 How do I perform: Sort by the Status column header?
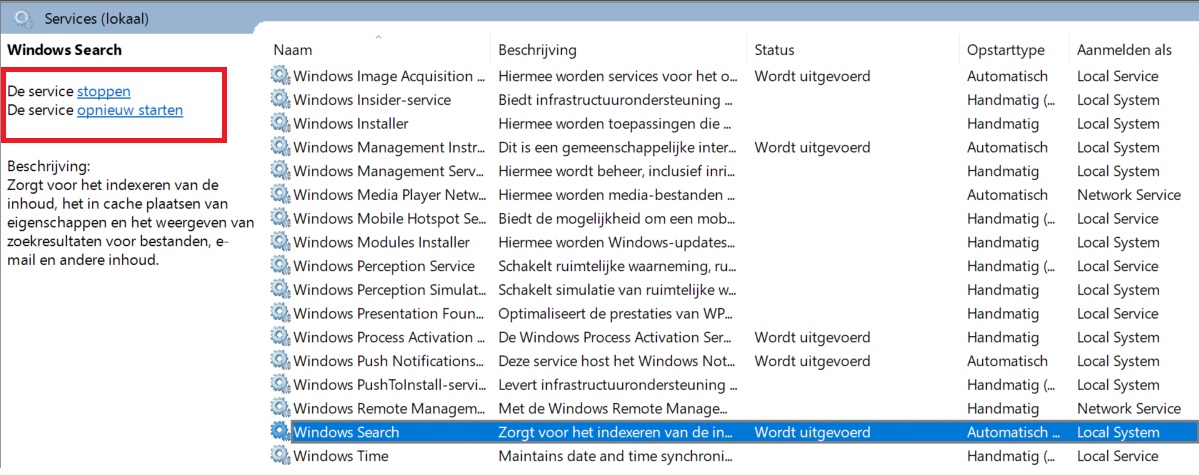pyautogui.click(x=774, y=50)
